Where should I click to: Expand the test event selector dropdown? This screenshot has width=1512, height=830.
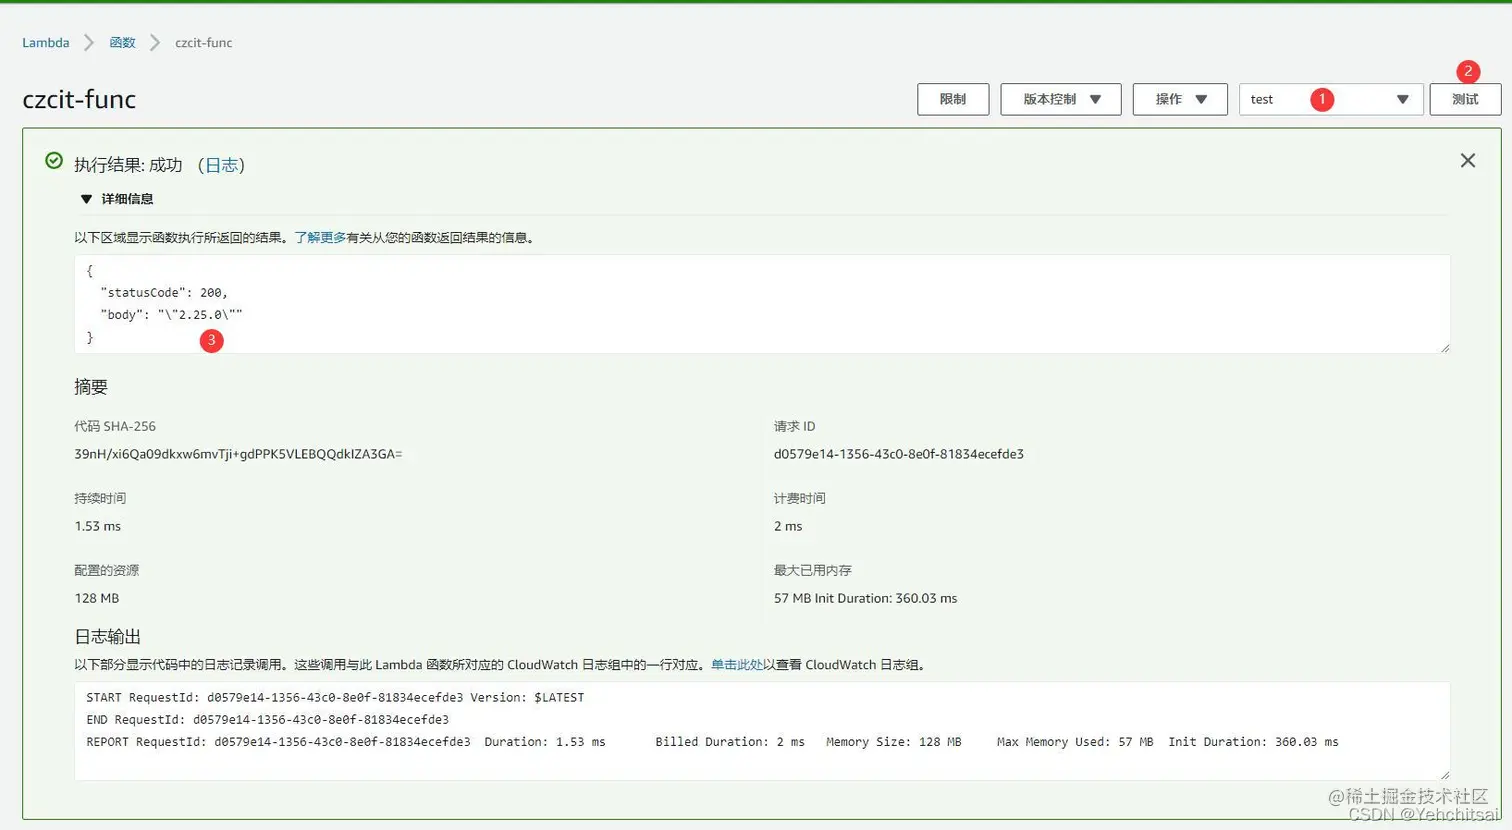coord(1331,99)
